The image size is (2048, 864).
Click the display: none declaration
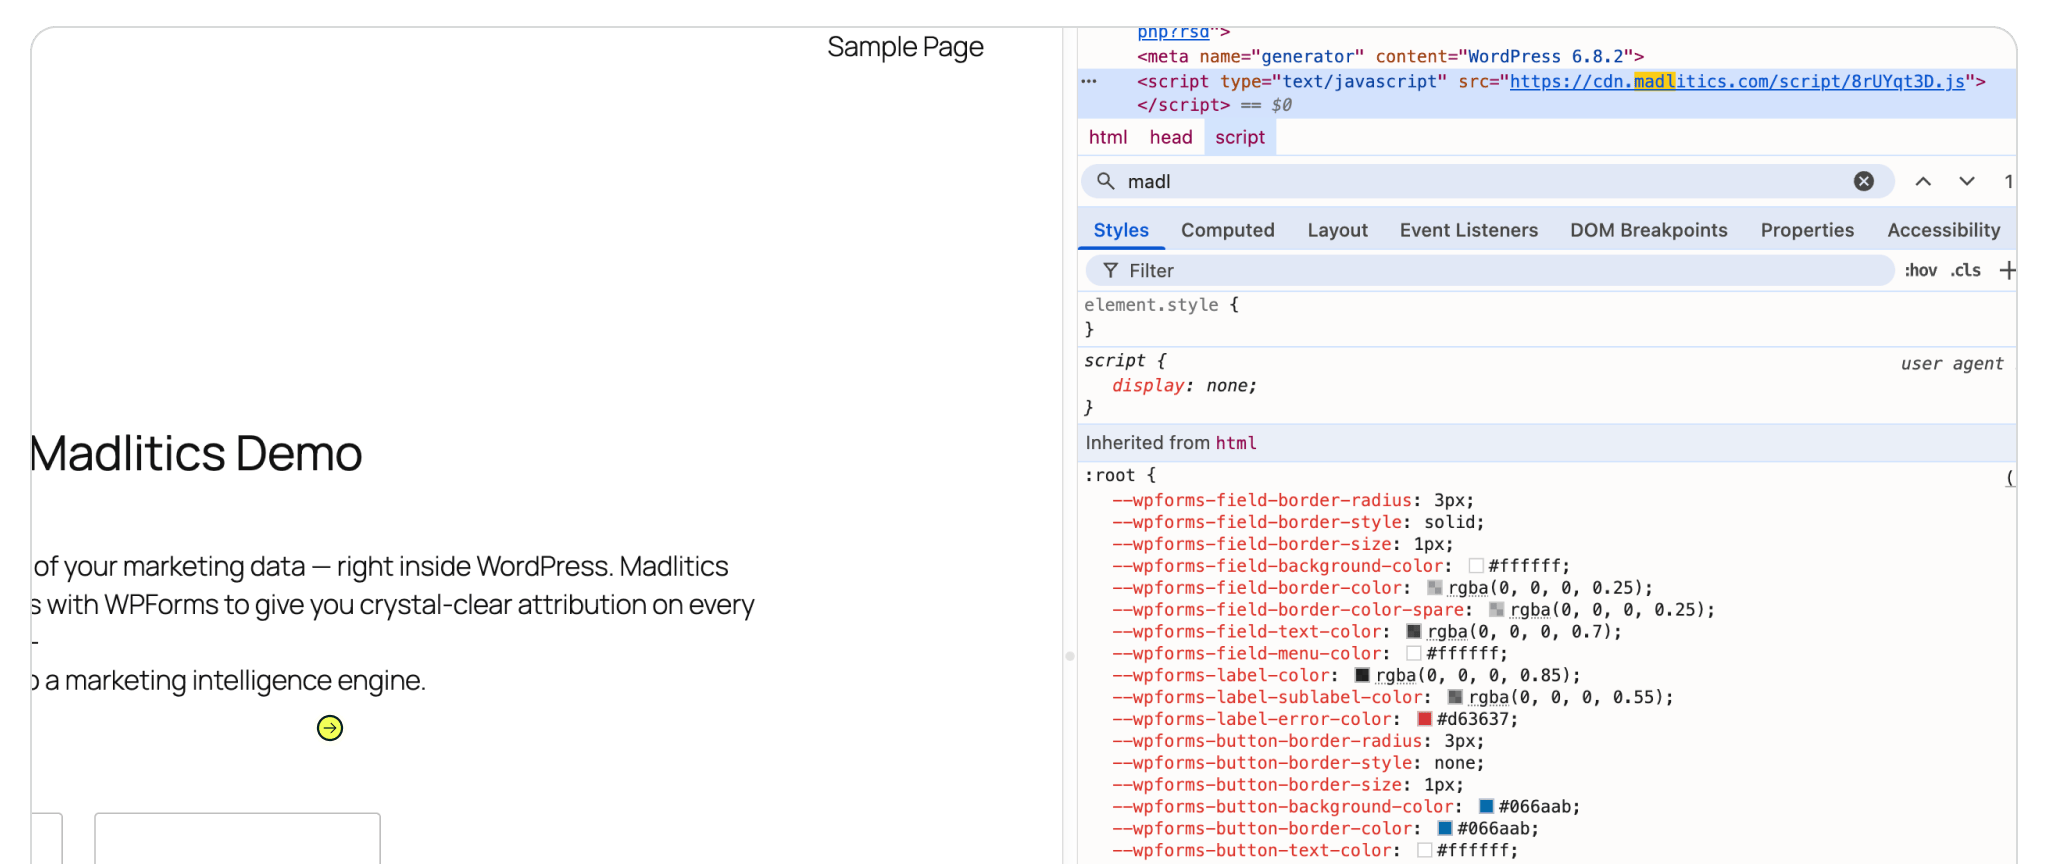pyautogui.click(x=1184, y=386)
